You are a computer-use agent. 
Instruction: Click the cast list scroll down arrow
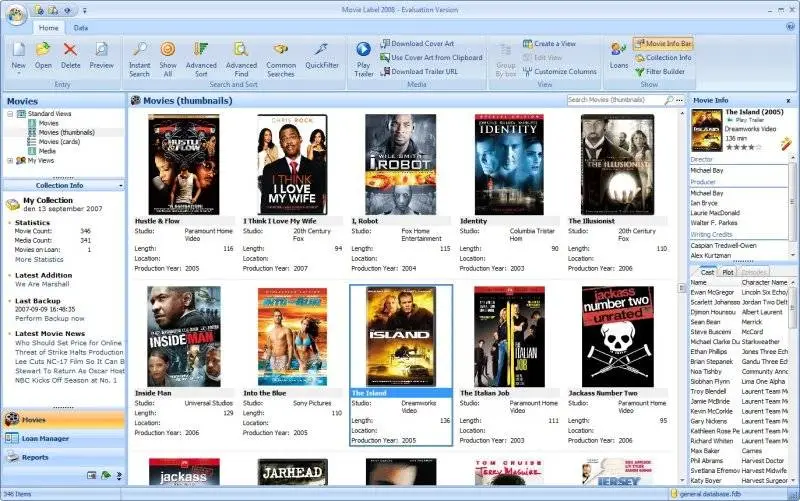click(793, 480)
